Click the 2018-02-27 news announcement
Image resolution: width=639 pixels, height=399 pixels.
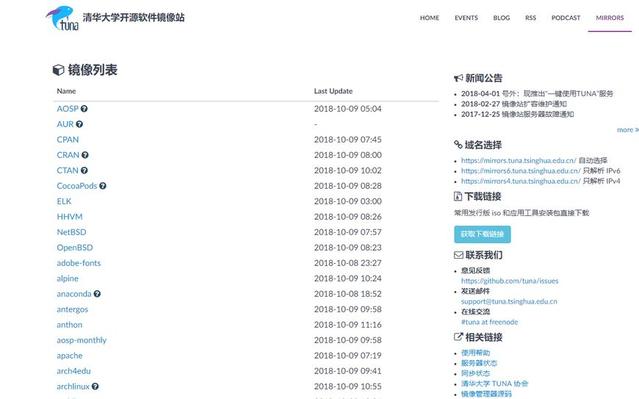(514, 104)
